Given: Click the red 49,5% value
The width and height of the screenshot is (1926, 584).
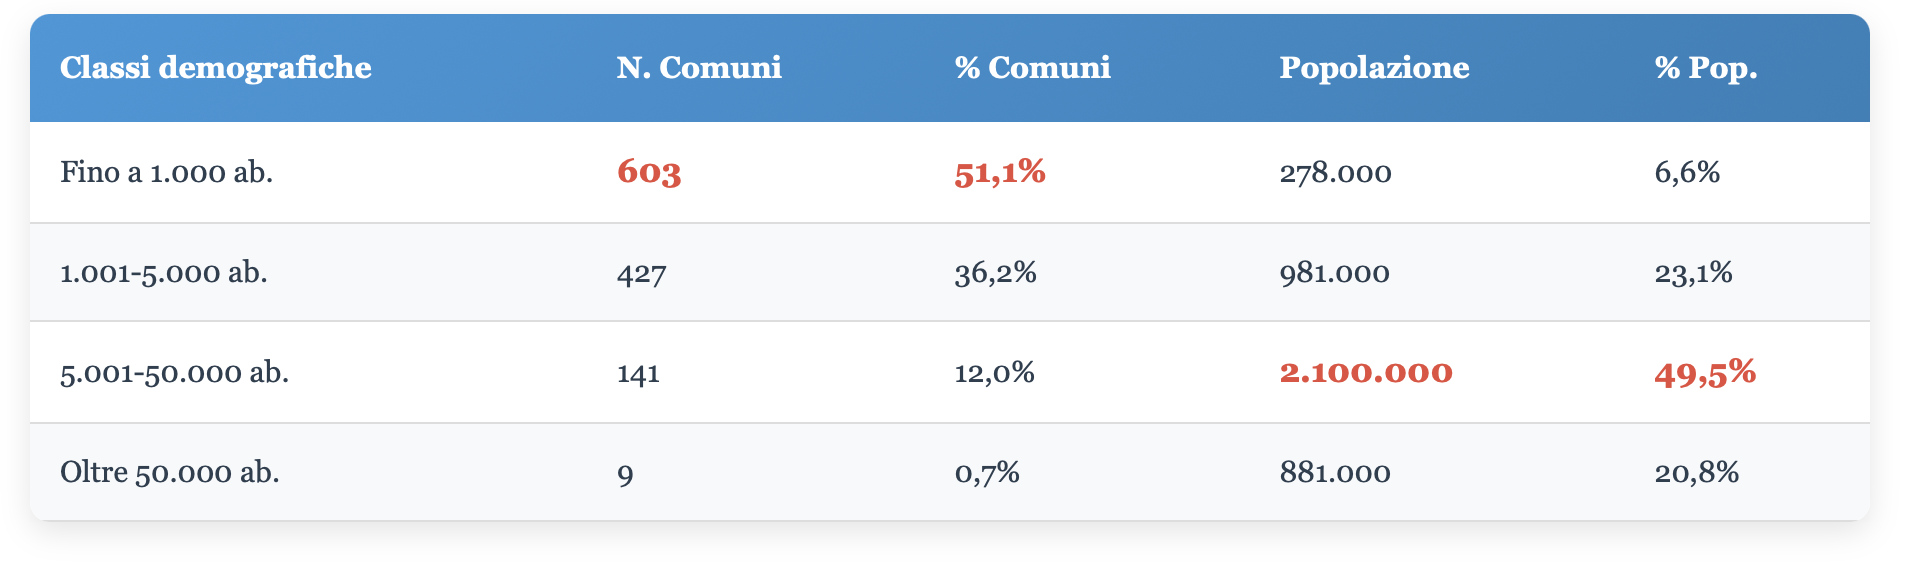Looking at the screenshot, I should pyautogui.click(x=1704, y=373).
